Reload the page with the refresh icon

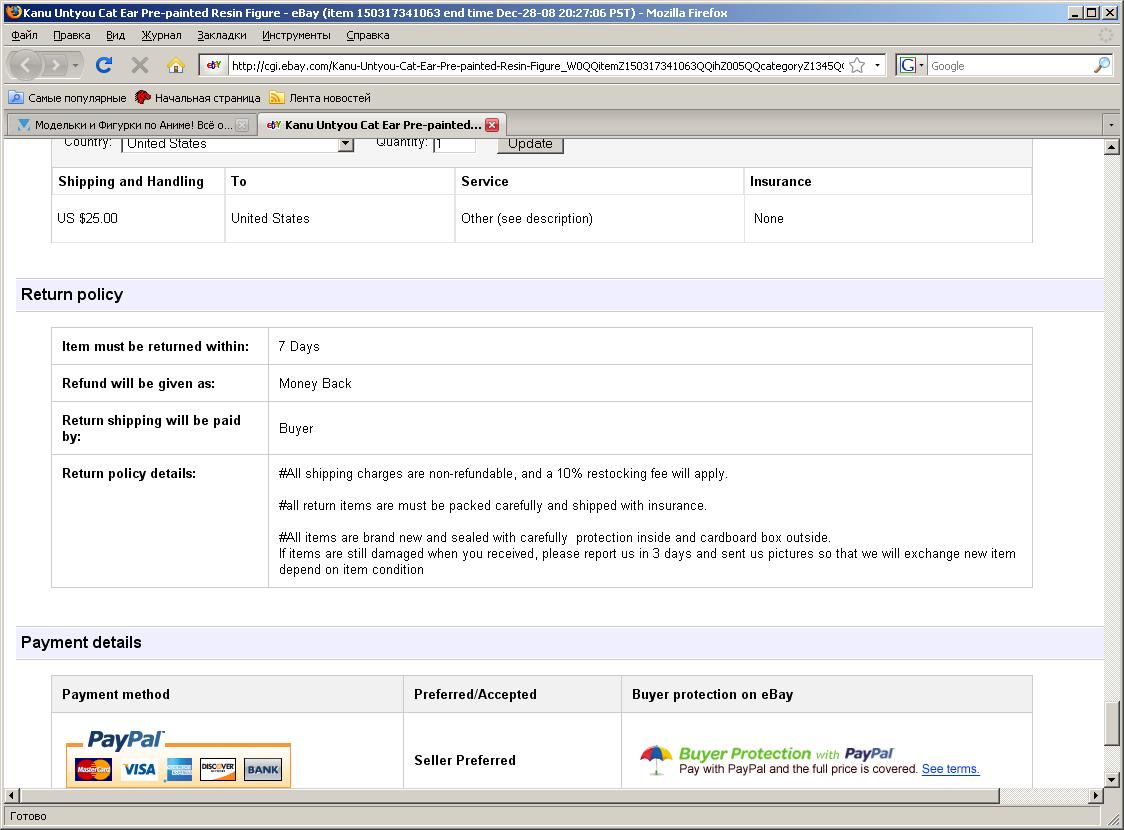(103, 65)
